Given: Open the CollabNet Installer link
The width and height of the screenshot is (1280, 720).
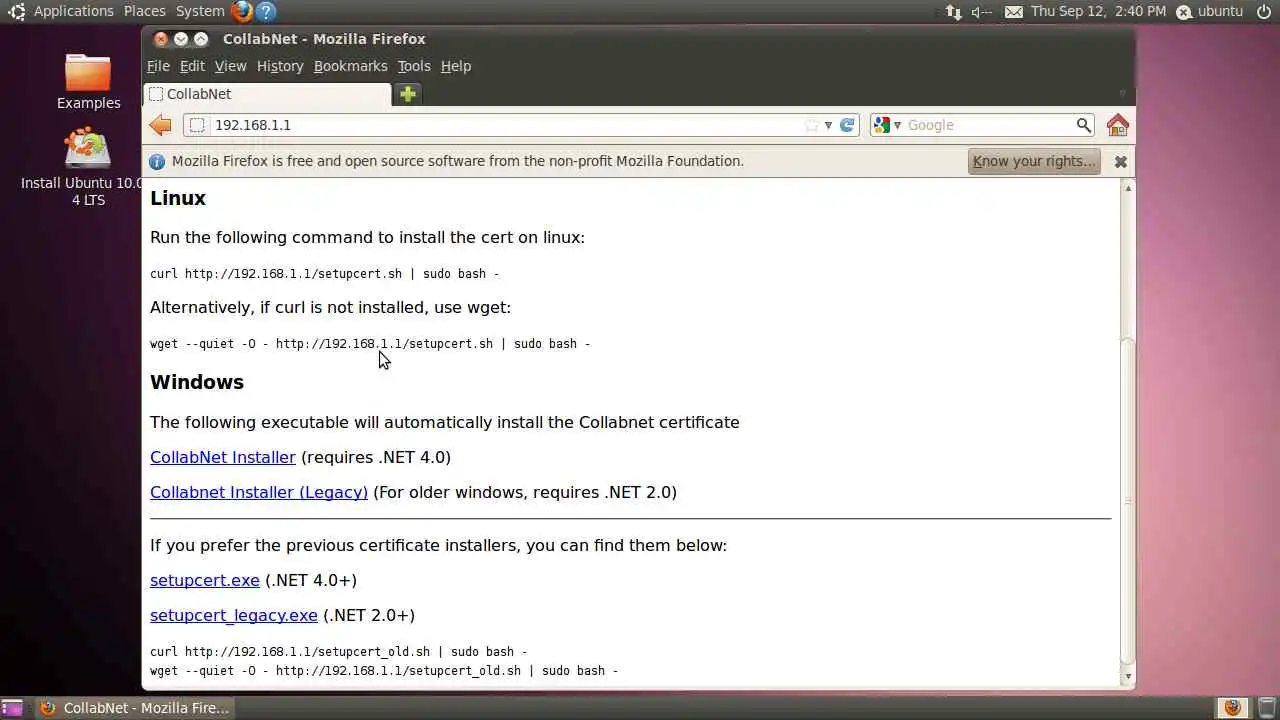Looking at the screenshot, I should (x=223, y=457).
